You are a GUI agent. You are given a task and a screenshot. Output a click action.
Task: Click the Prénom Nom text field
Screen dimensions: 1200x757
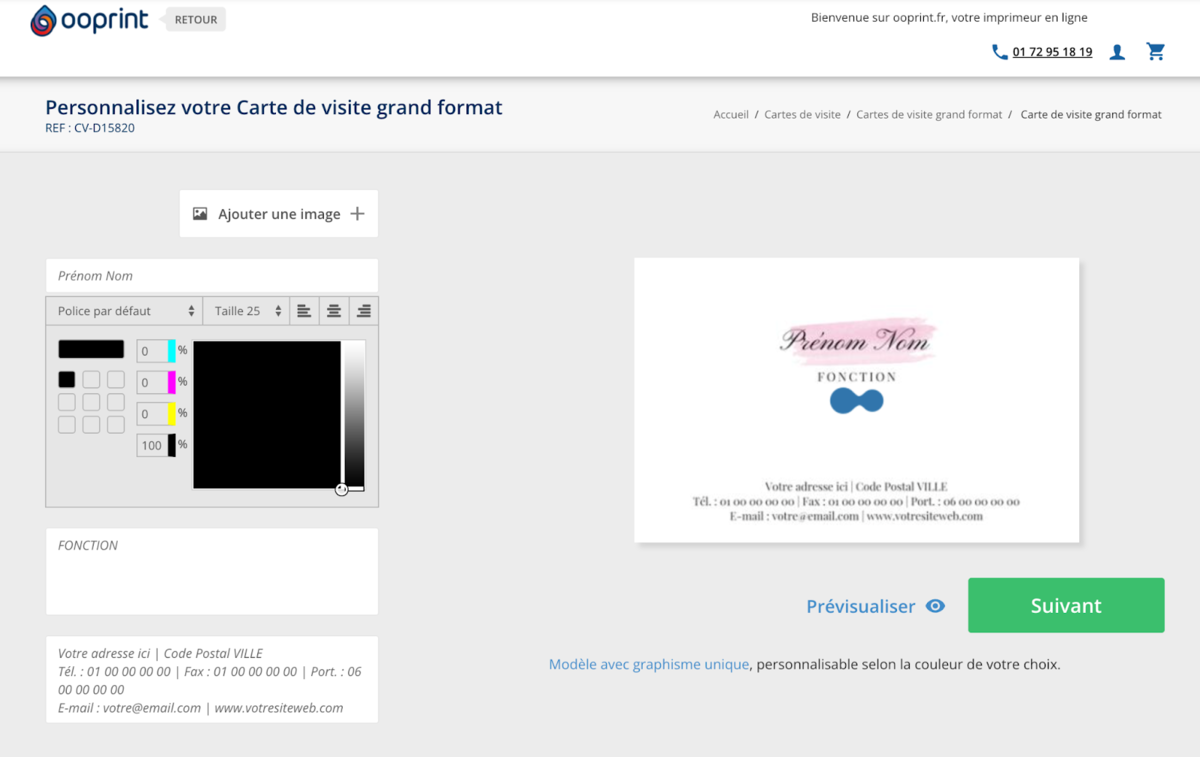coord(212,275)
